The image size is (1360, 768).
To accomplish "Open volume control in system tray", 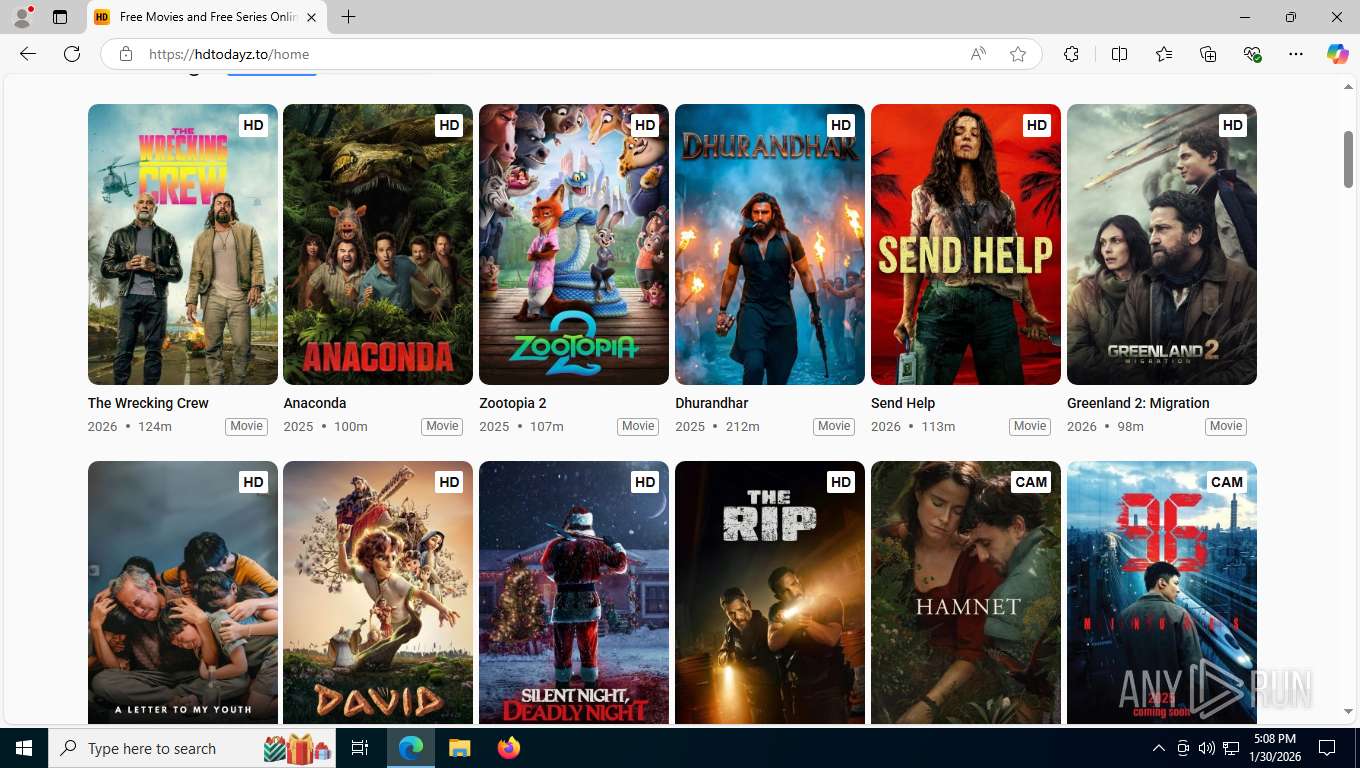I will pos(1207,748).
